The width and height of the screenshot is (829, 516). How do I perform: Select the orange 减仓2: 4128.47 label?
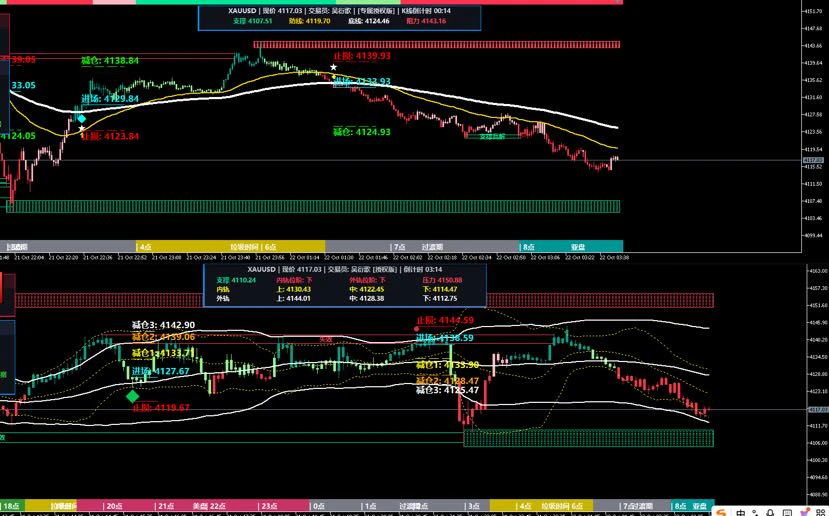(447, 381)
